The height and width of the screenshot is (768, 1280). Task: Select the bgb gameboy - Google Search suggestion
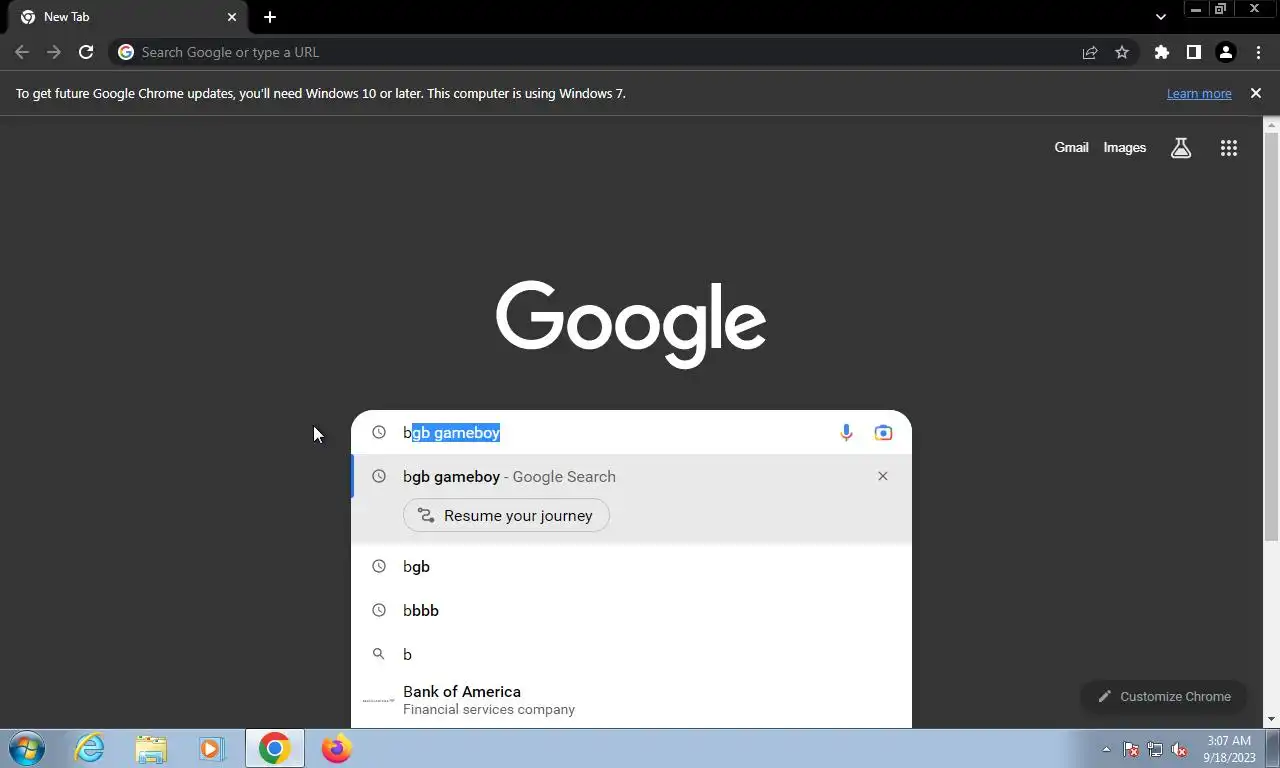pos(631,476)
